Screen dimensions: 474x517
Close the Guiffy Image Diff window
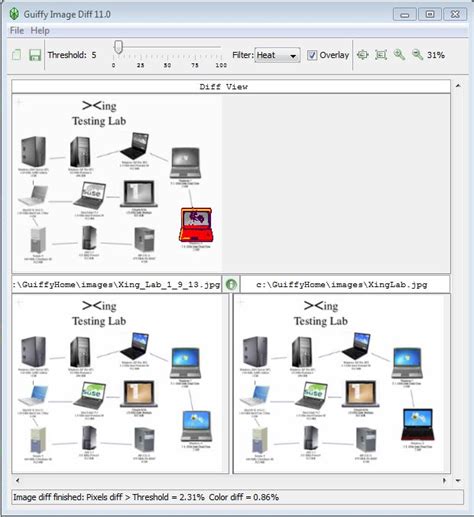coord(455,15)
